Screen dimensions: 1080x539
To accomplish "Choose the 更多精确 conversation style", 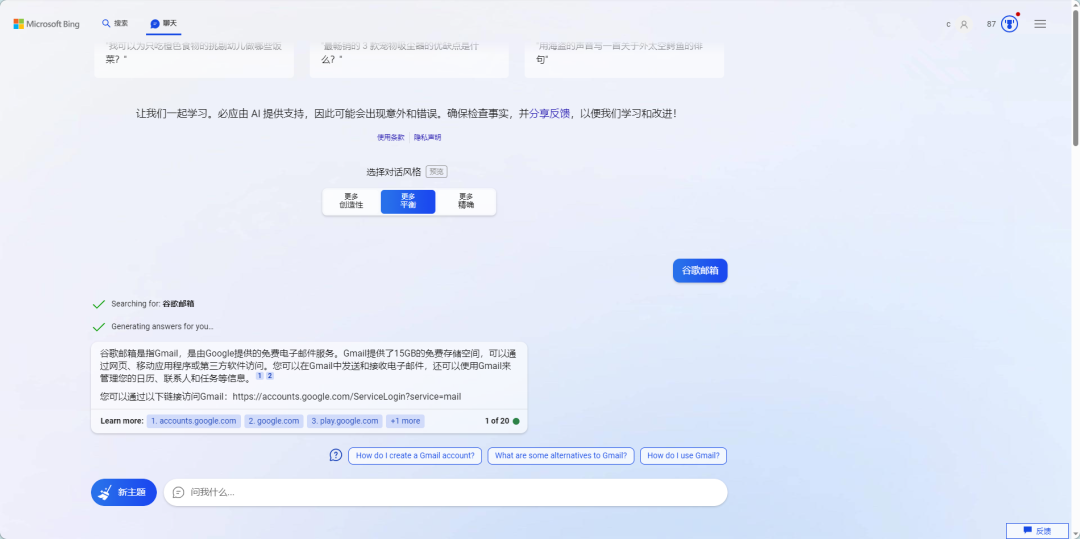I will [x=466, y=201].
